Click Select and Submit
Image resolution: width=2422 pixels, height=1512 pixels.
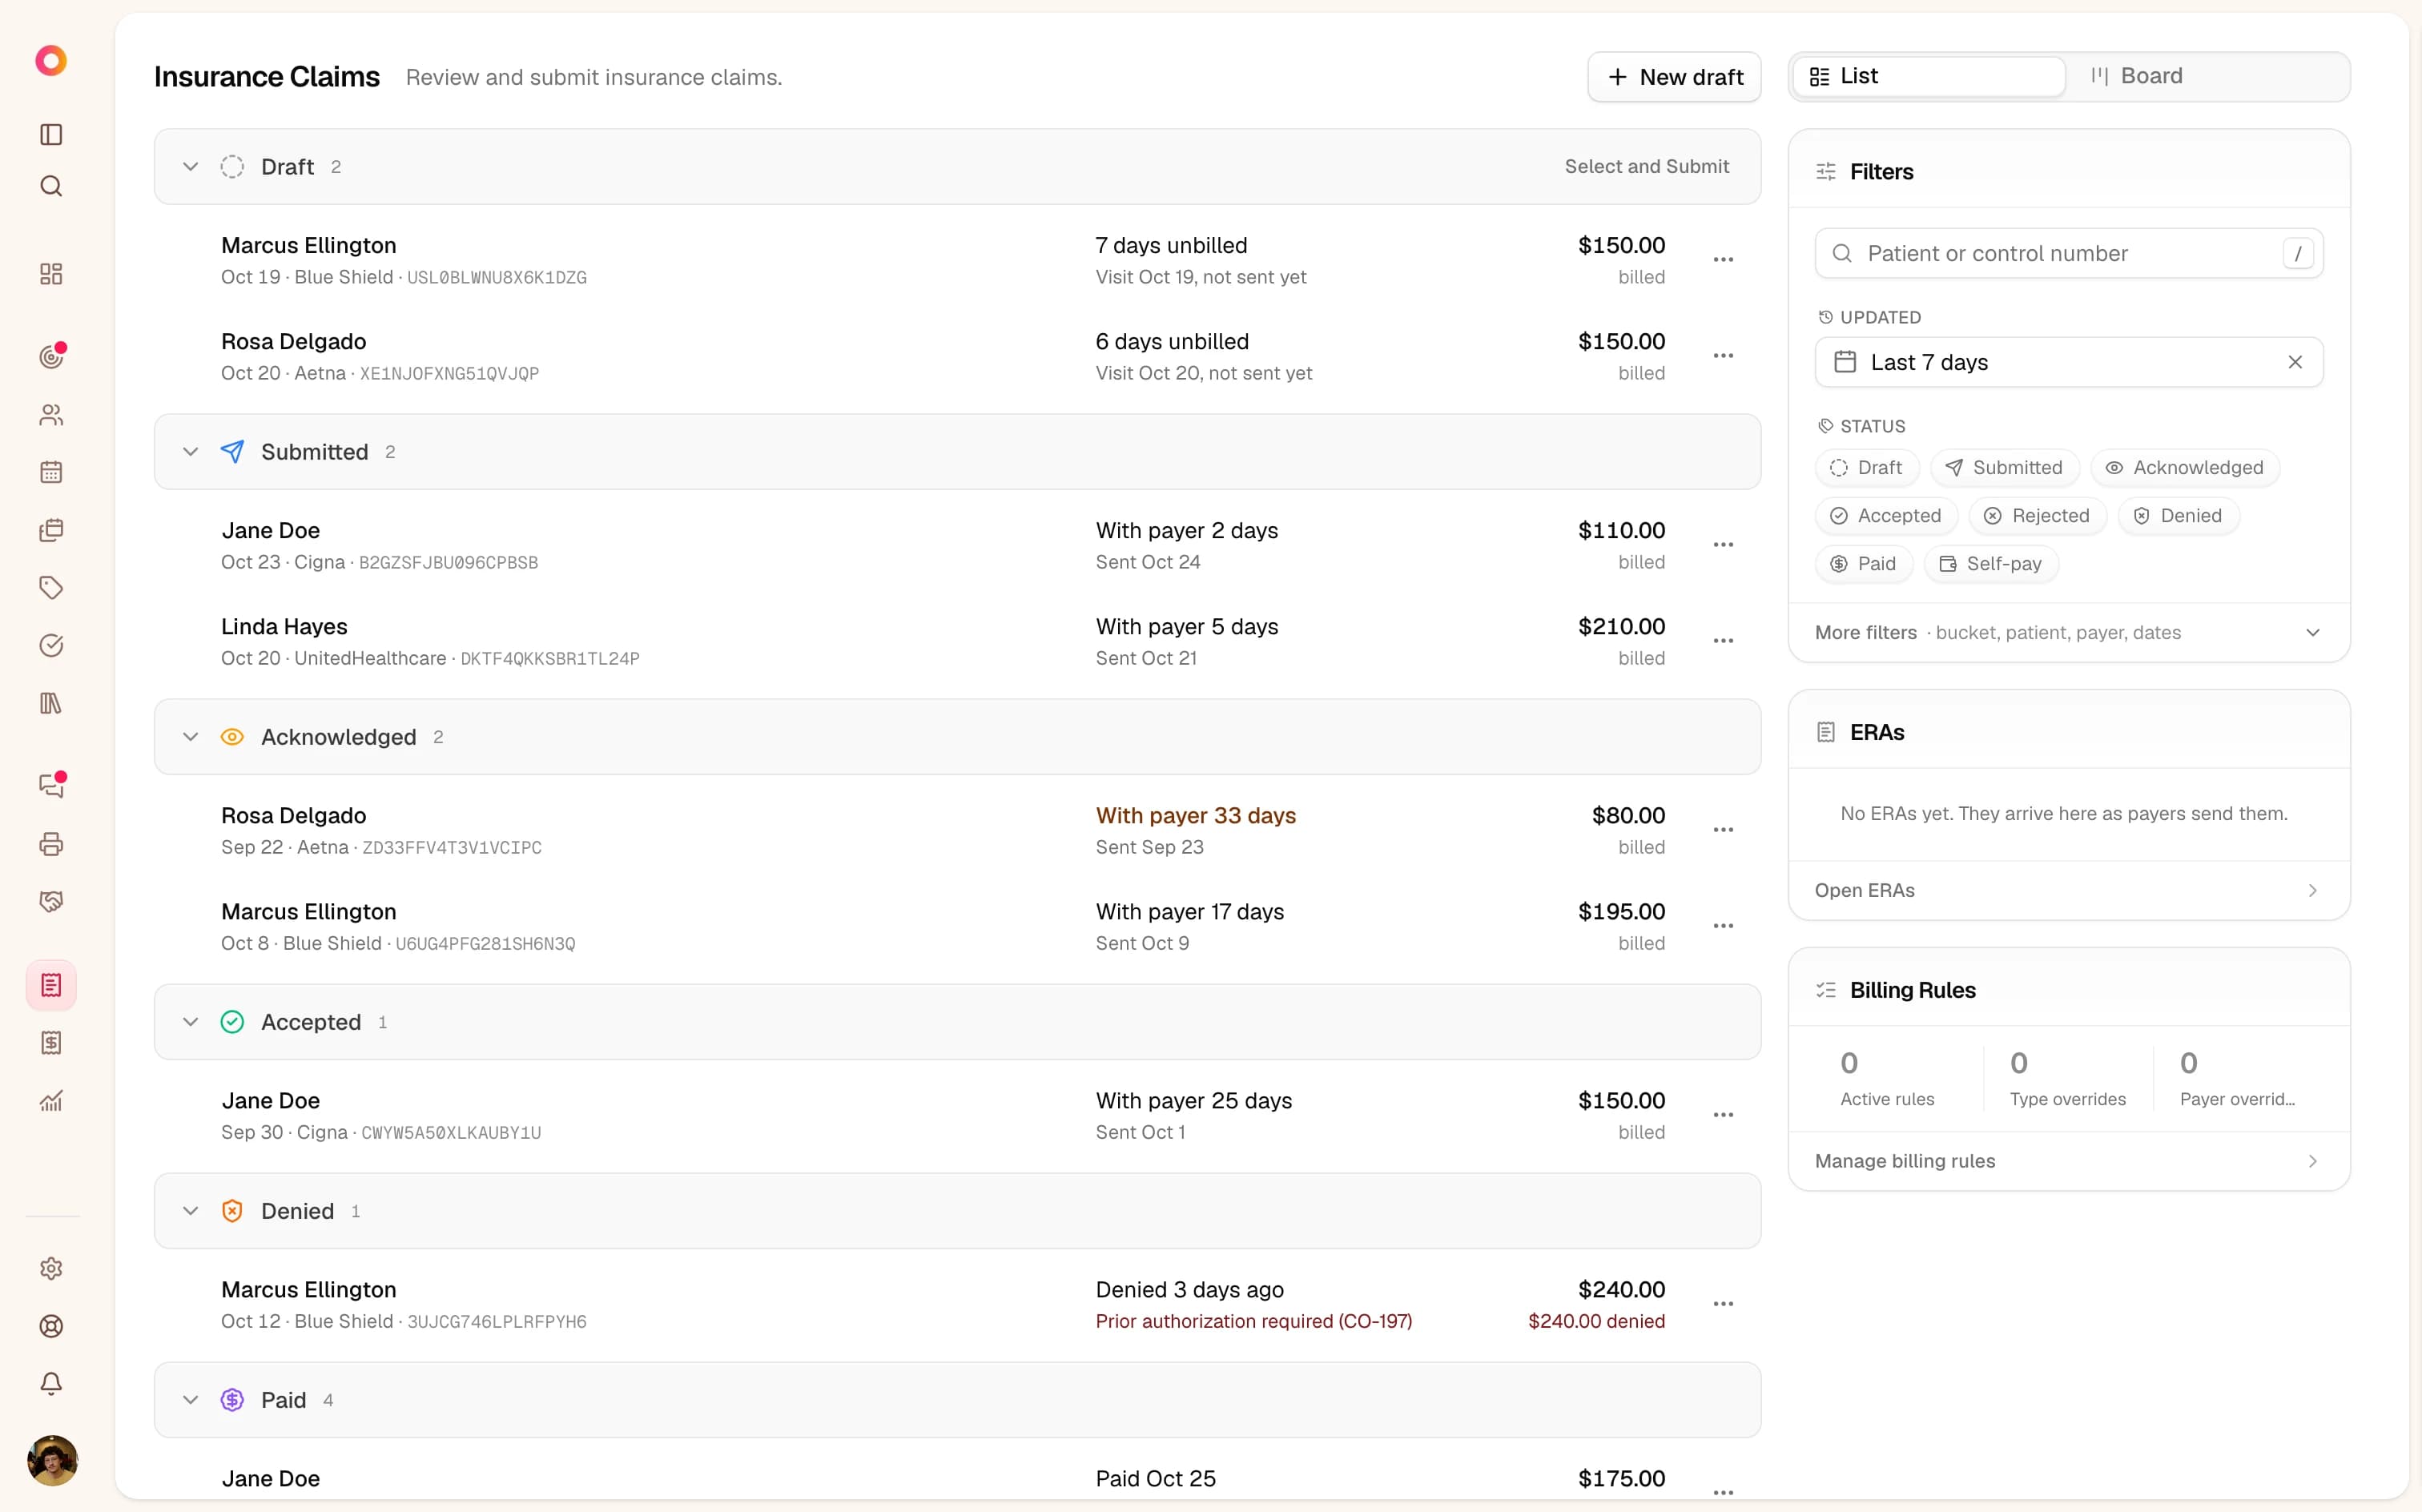click(1646, 167)
